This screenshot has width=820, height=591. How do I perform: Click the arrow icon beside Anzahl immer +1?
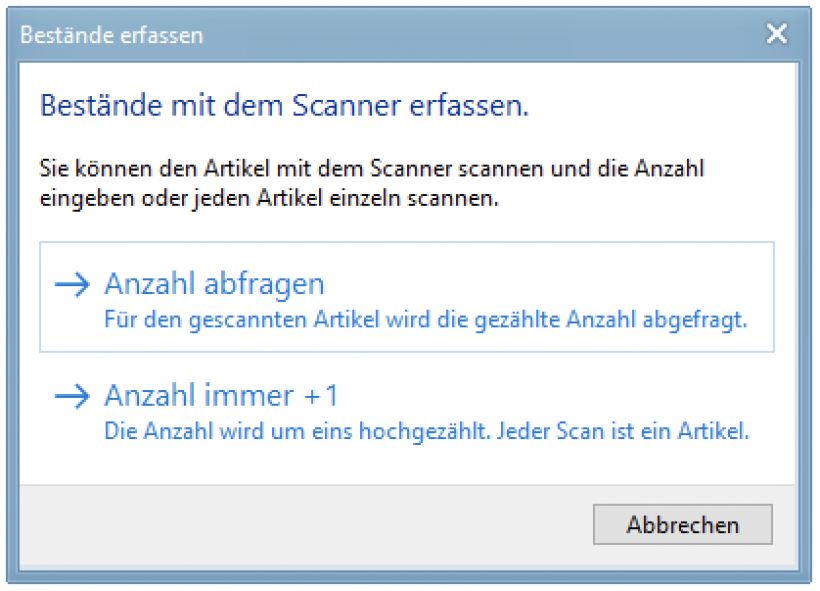coord(73,397)
